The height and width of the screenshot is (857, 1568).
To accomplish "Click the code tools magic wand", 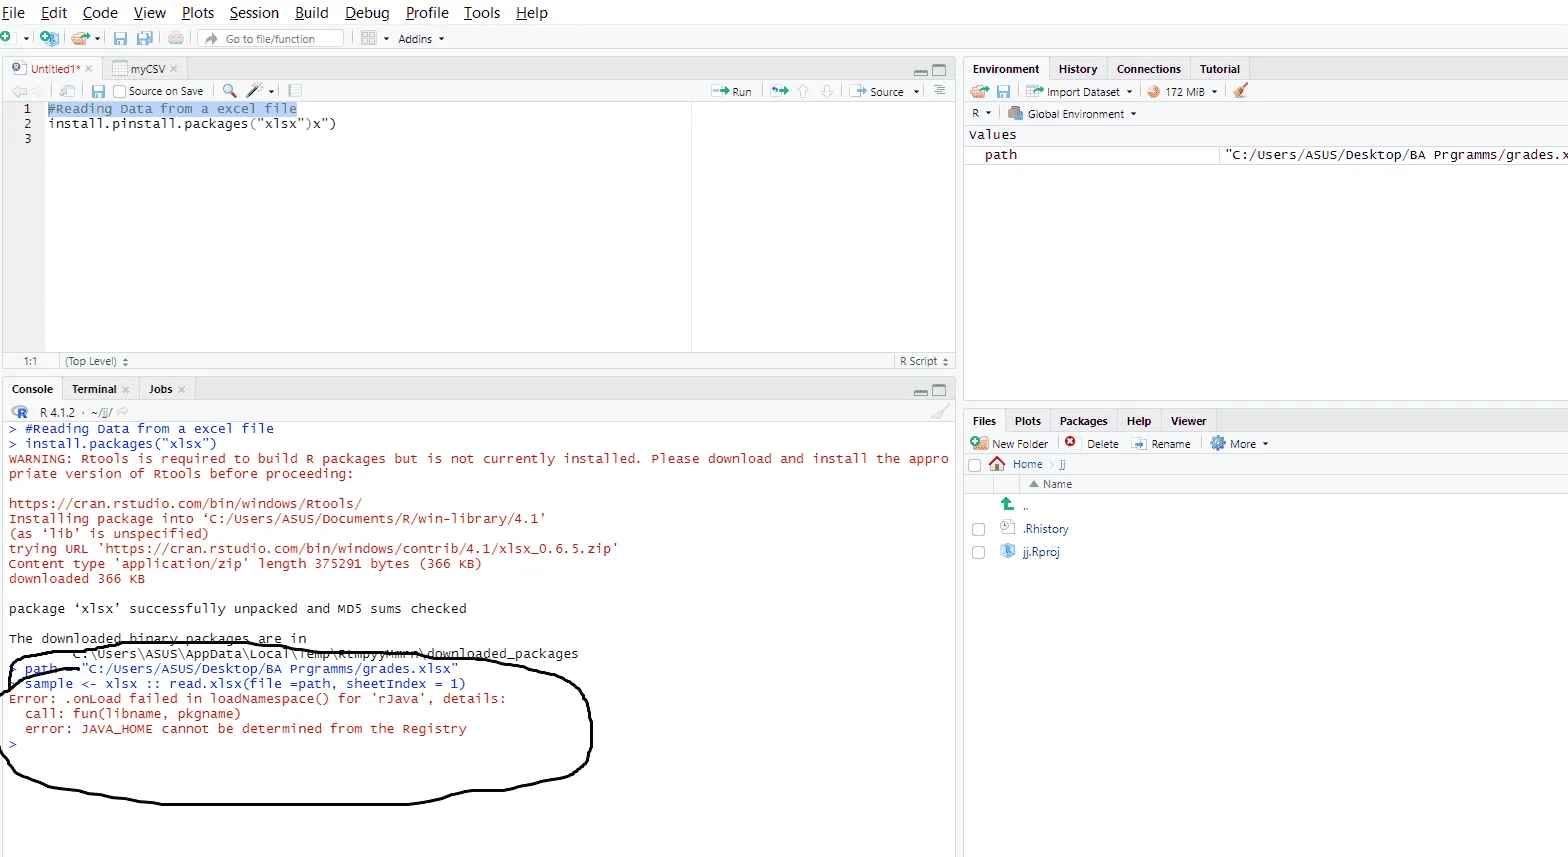I will click(x=255, y=91).
